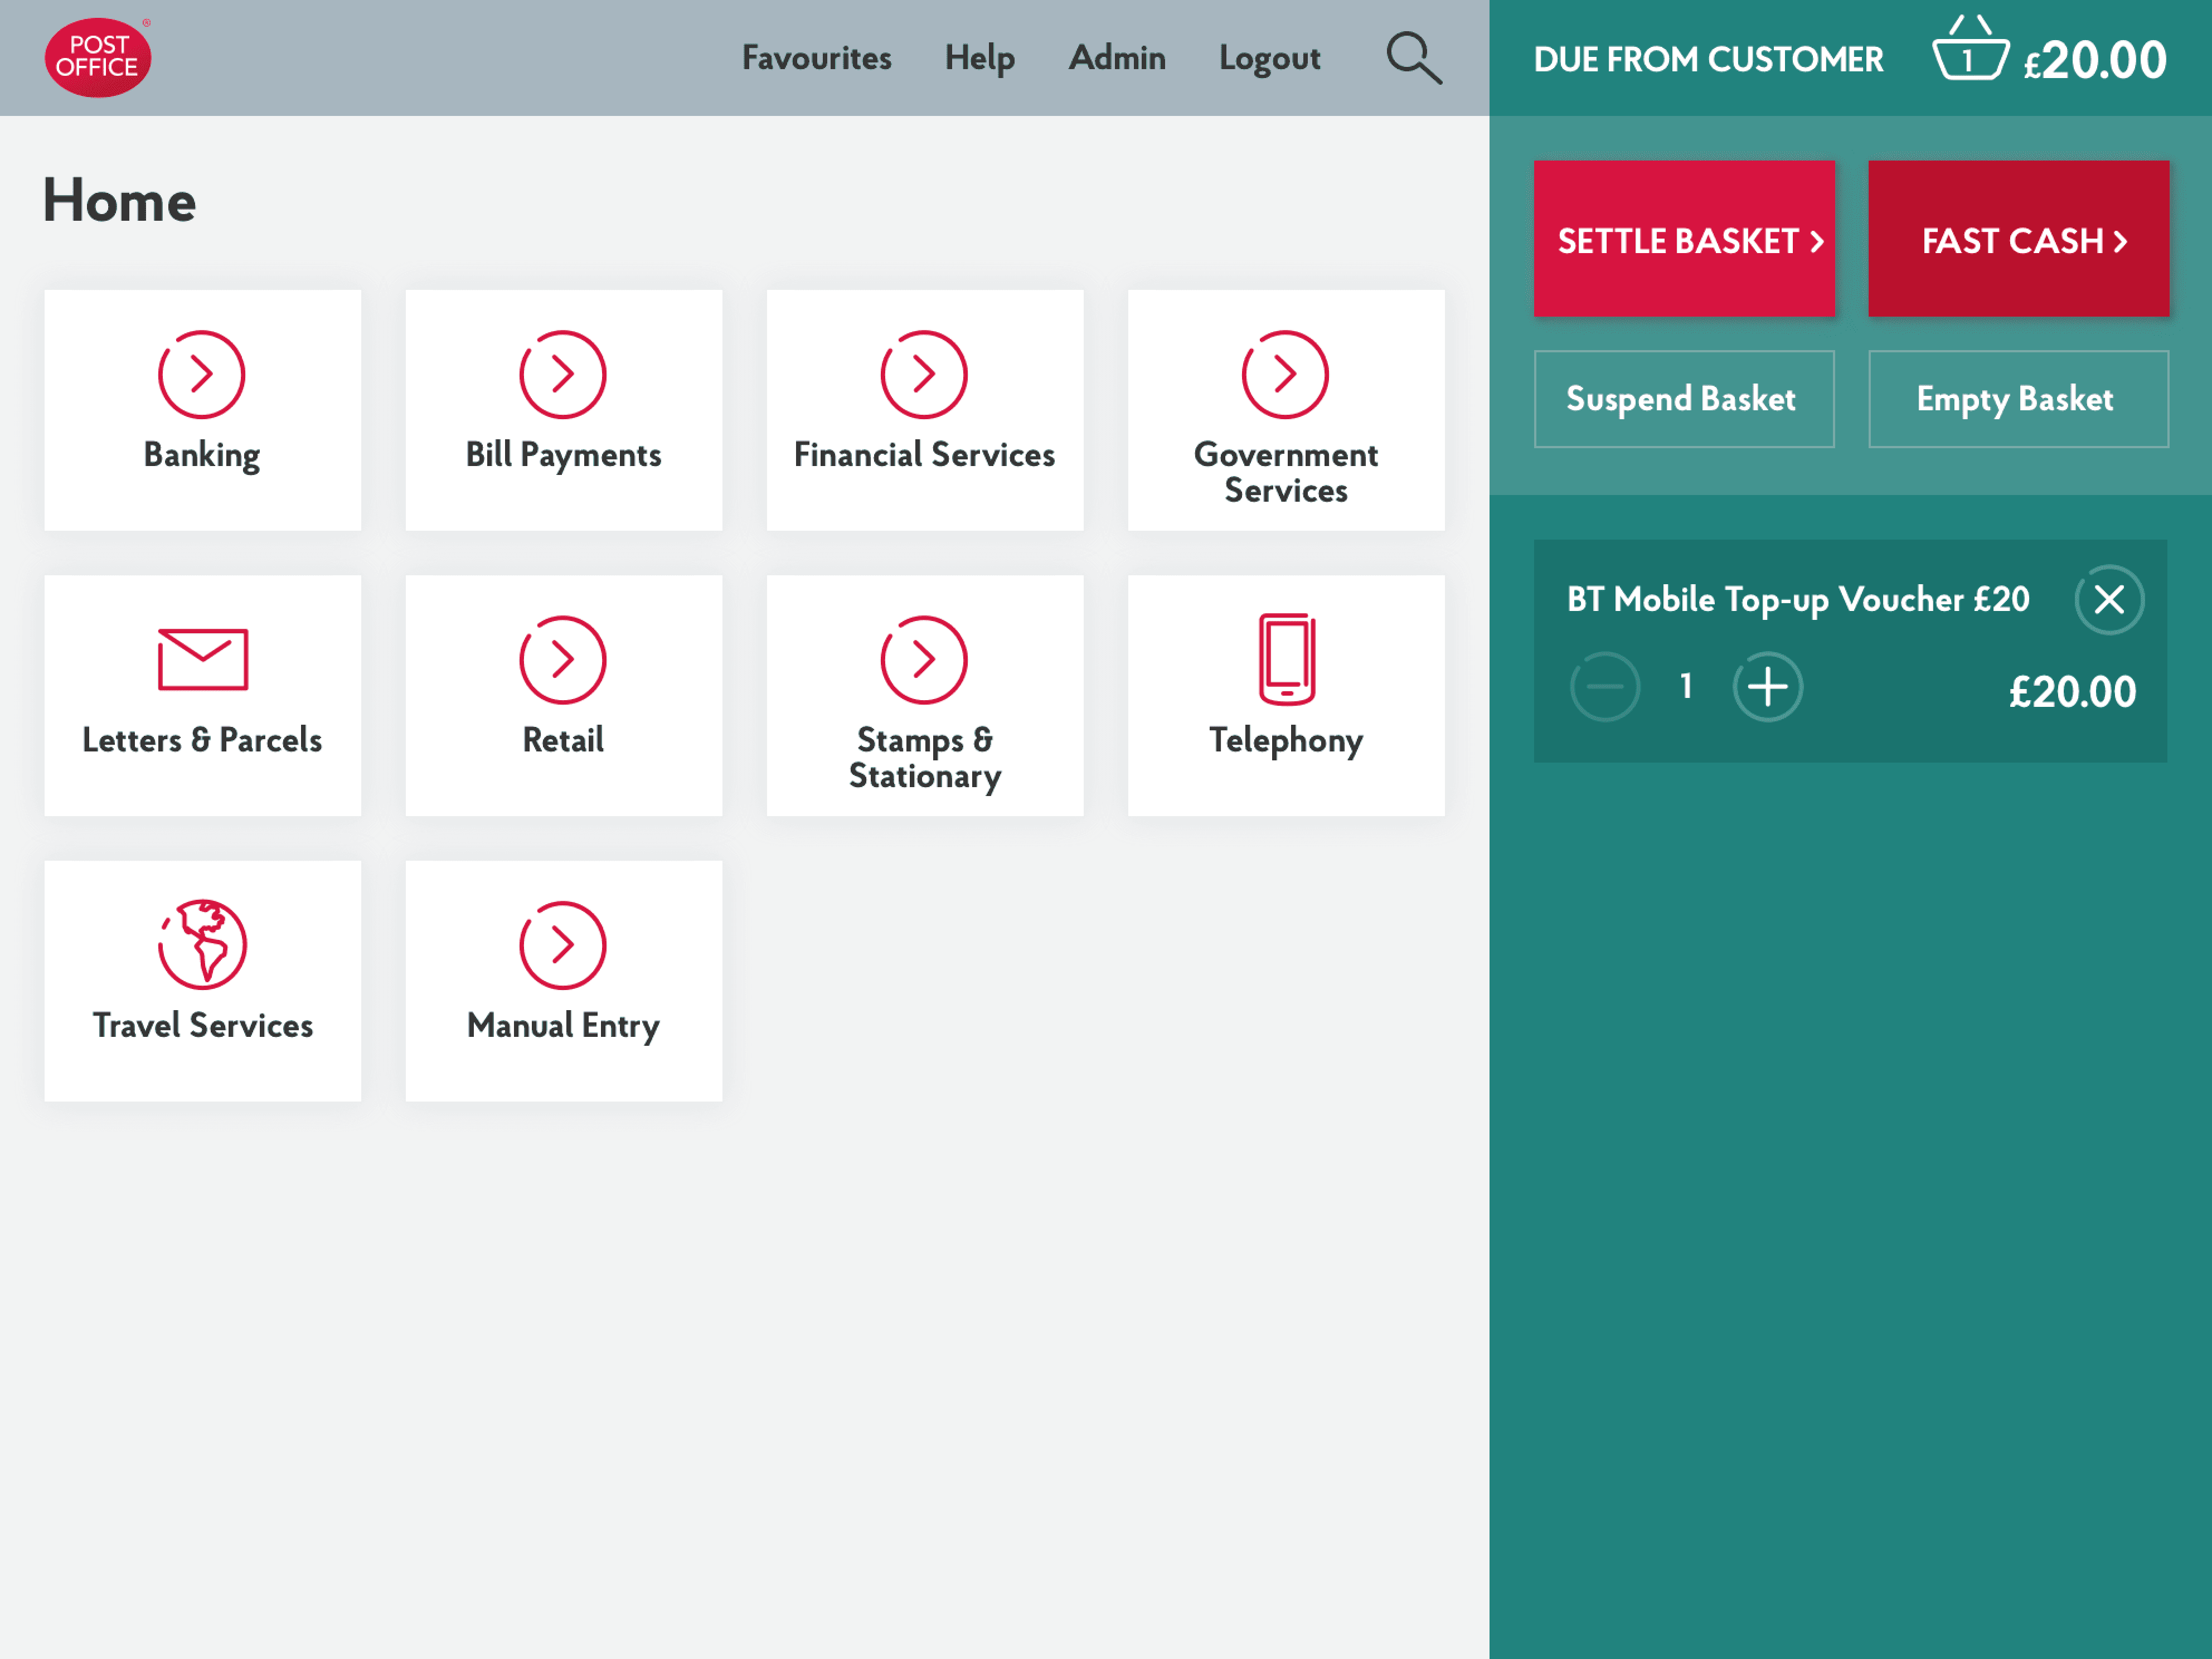This screenshot has width=2212, height=1659.
Task: Expand Financial Services with its arrow icon
Action: [923, 374]
